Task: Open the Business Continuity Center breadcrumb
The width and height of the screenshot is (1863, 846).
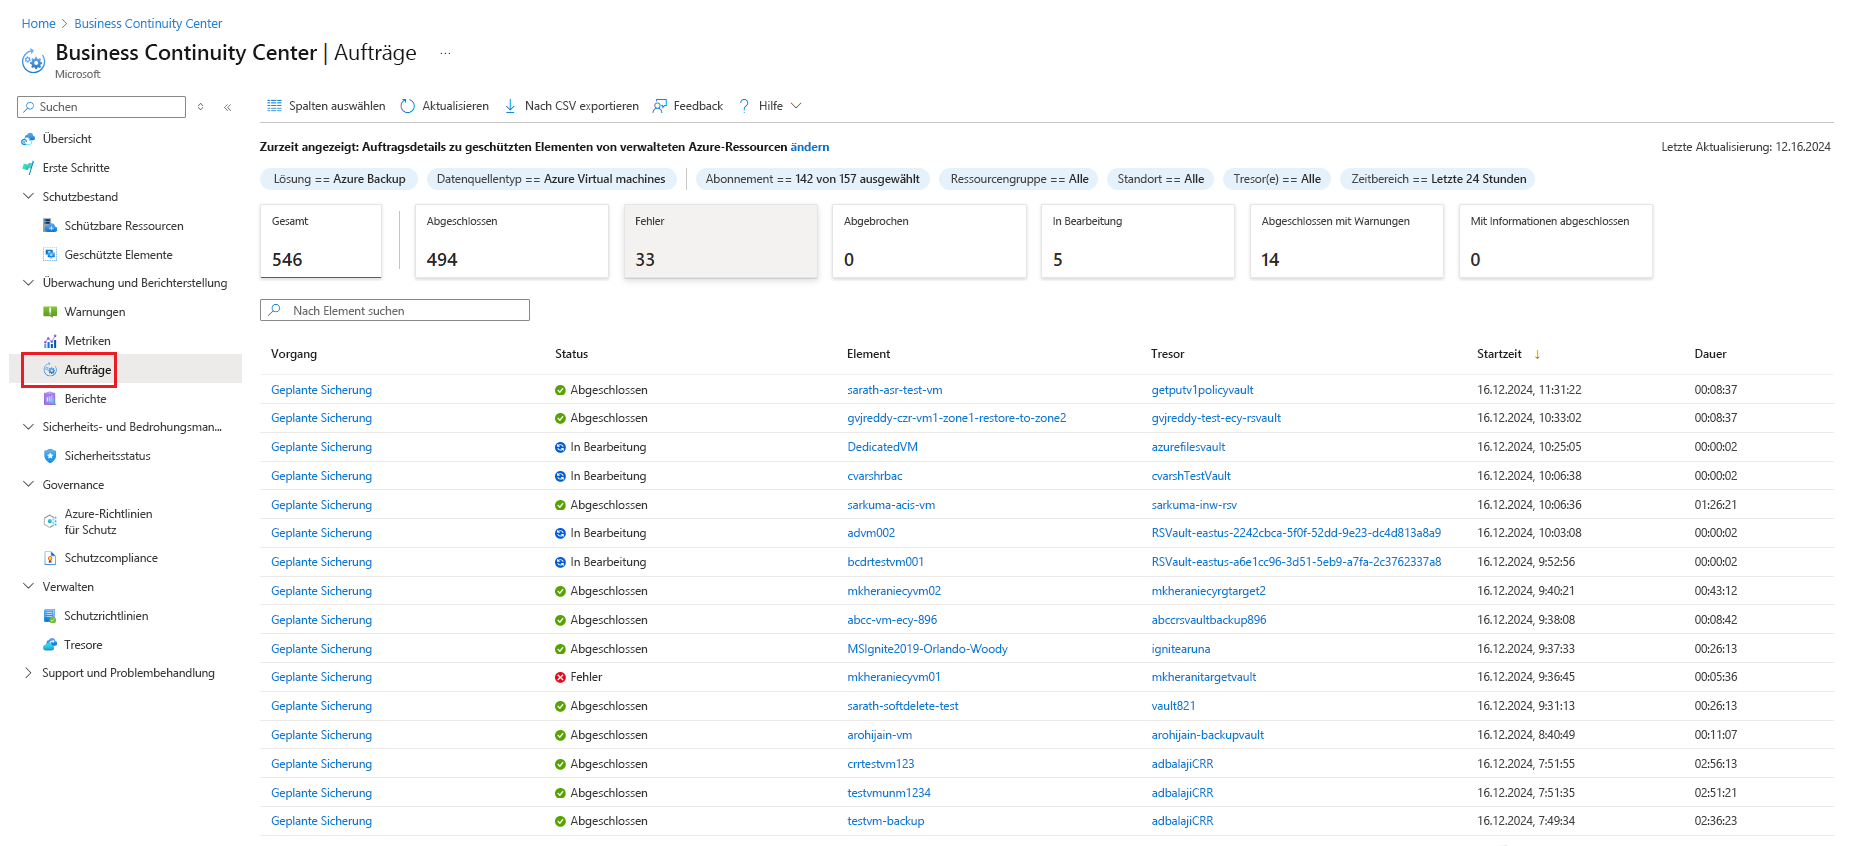Action: (x=148, y=24)
